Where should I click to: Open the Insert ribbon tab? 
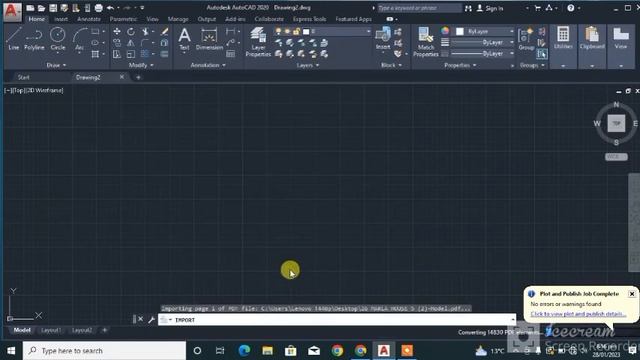point(61,19)
